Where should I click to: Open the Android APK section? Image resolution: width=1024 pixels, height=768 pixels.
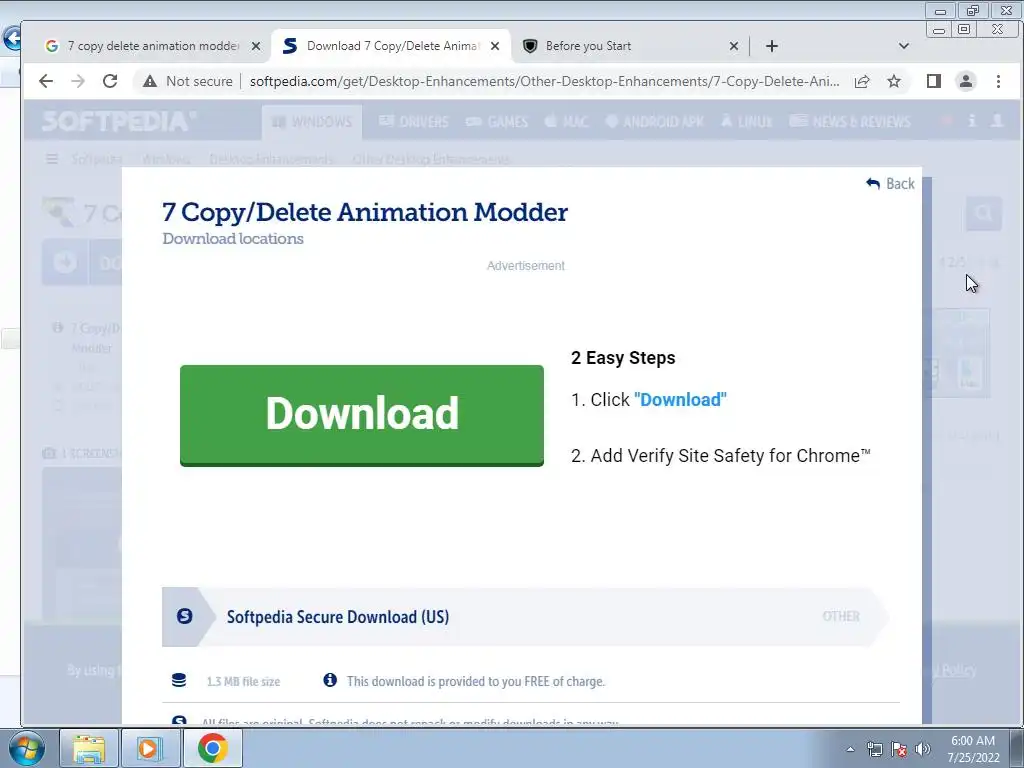coord(655,122)
